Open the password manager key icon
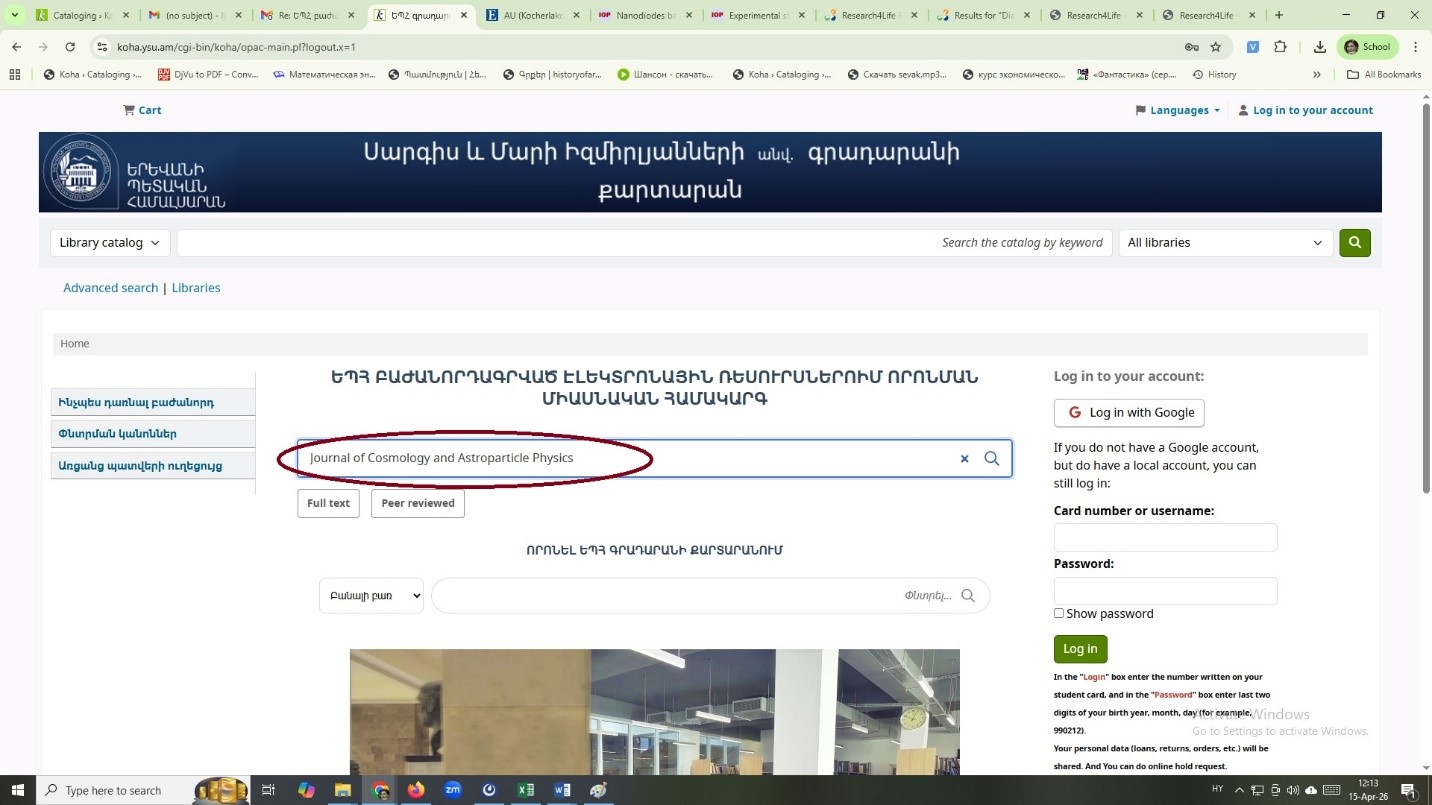This screenshot has height=805, width=1432. tap(1191, 47)
